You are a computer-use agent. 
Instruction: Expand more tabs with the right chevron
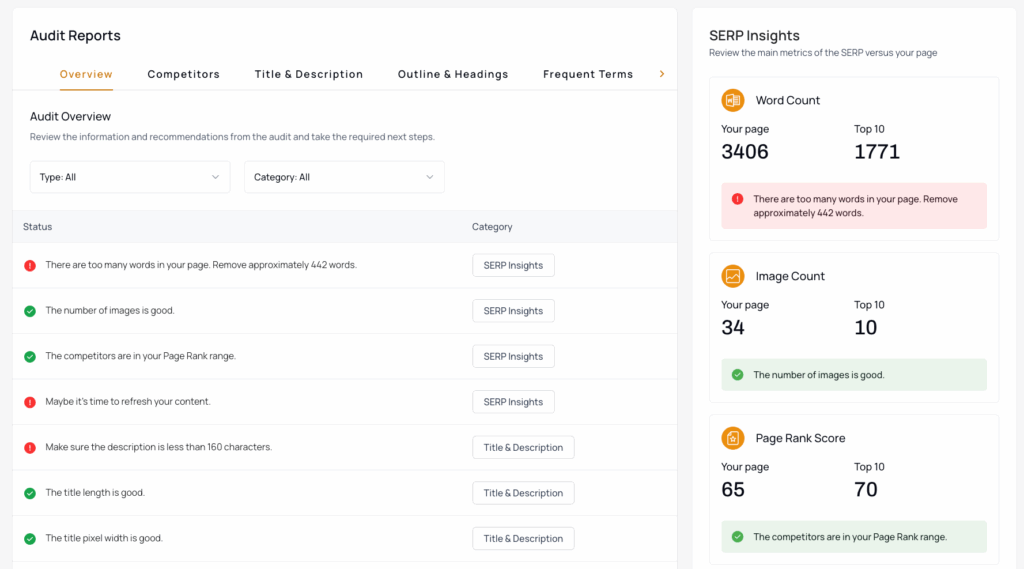(x=661, y=74)
